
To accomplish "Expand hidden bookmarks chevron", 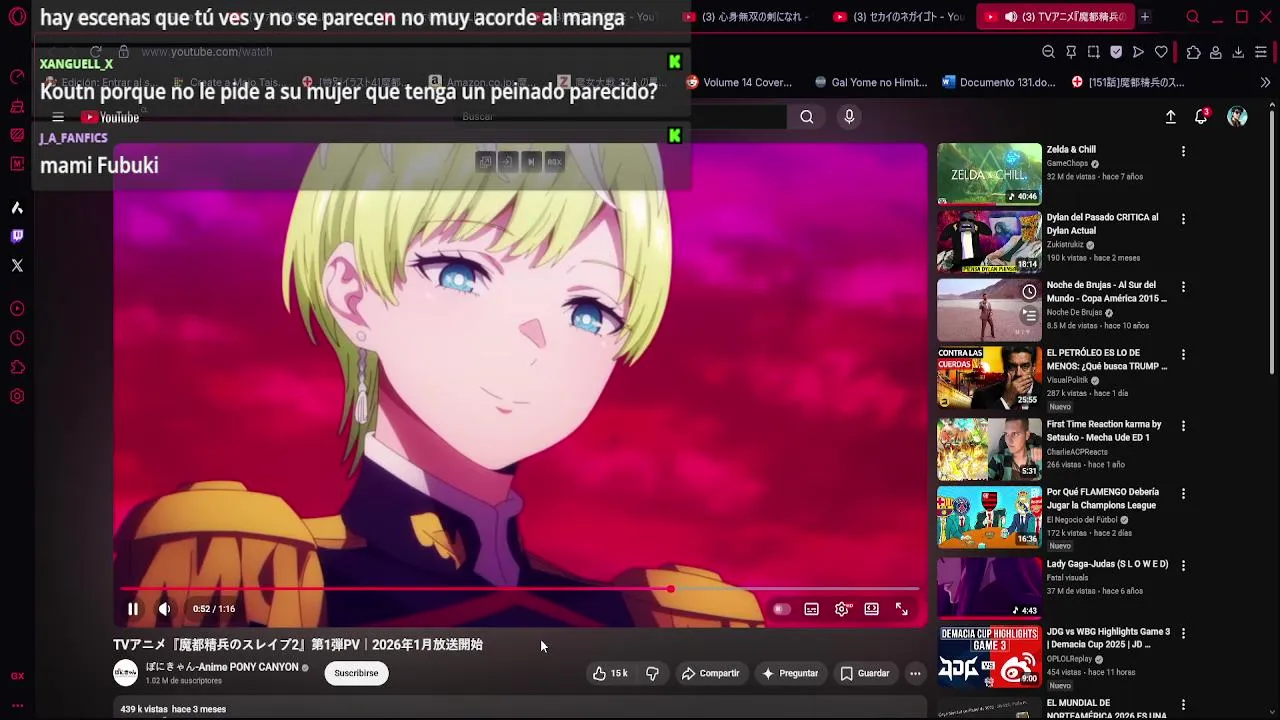I will 1265,82.
